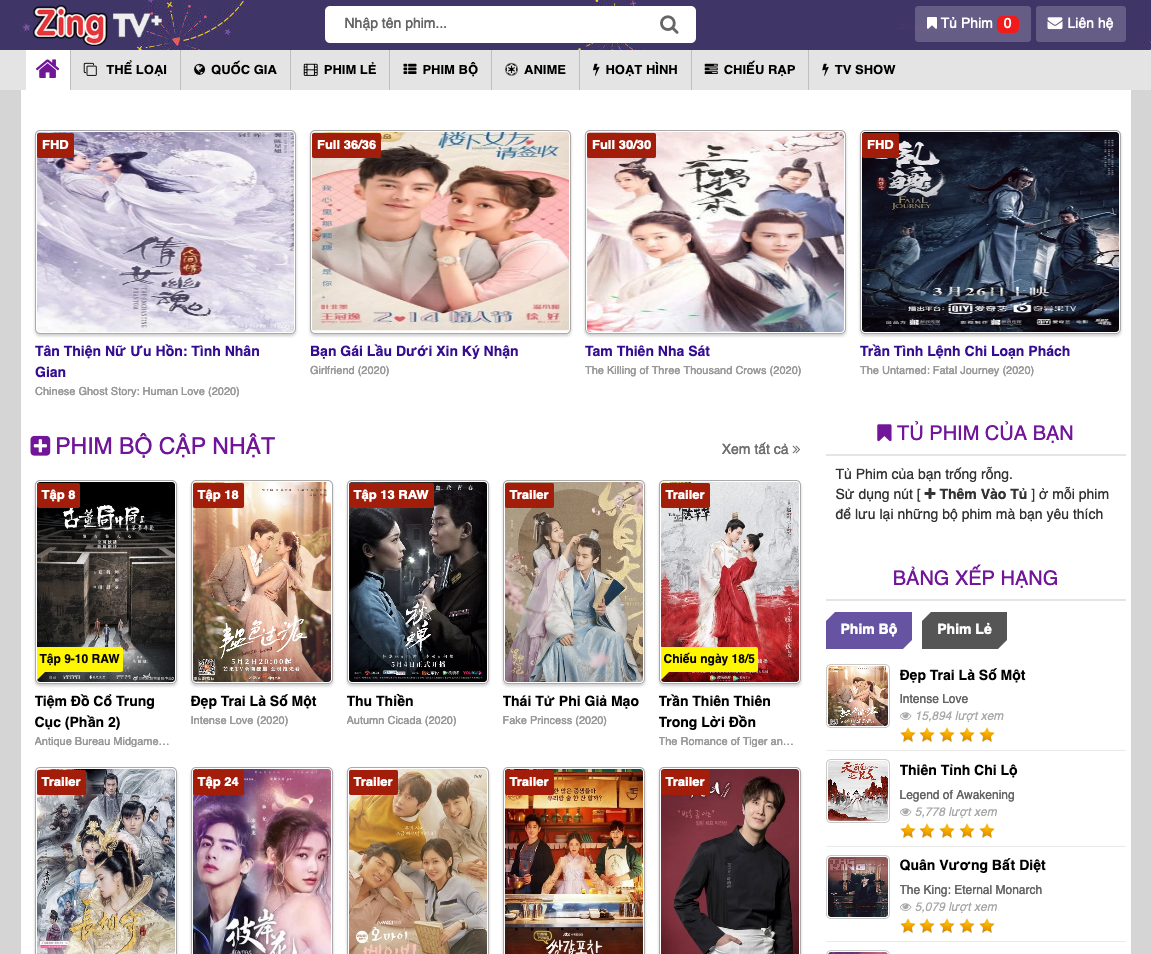Click the Phim Bộ Cập Nhật heading
Viewport: 1151px width, 954px height.
coord(165,446)
